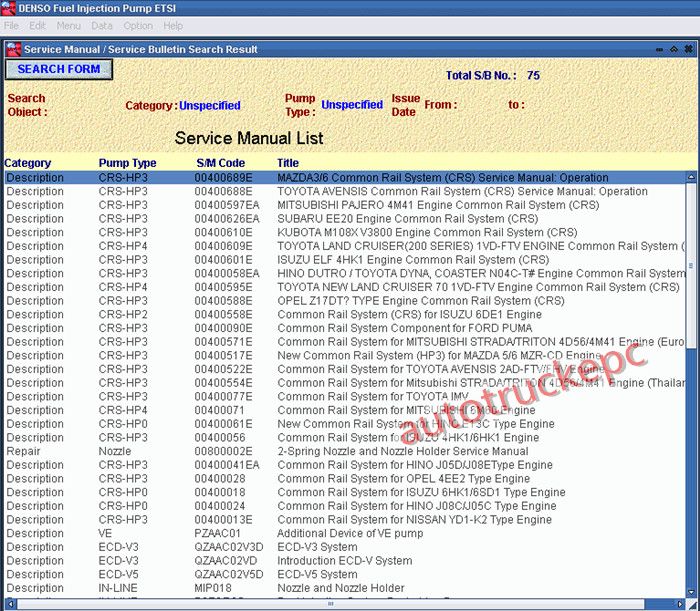This screenshot has width=700, height=611.
Task: Click the Search Result window icon
Action: [x=14, y=49]
